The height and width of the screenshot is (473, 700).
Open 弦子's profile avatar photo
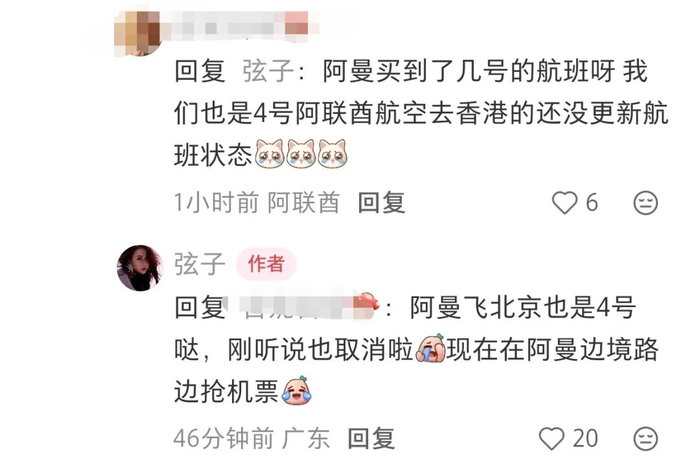(x=140, y=268)
